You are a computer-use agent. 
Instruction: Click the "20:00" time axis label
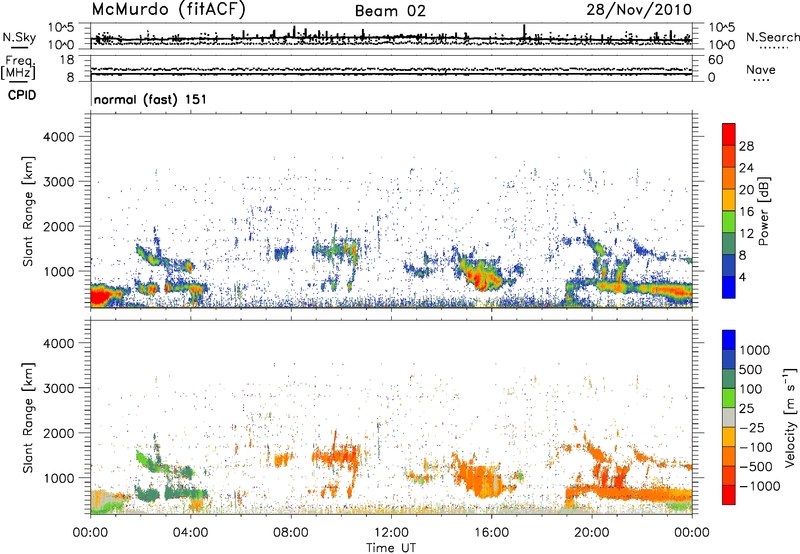click(591, 533)
